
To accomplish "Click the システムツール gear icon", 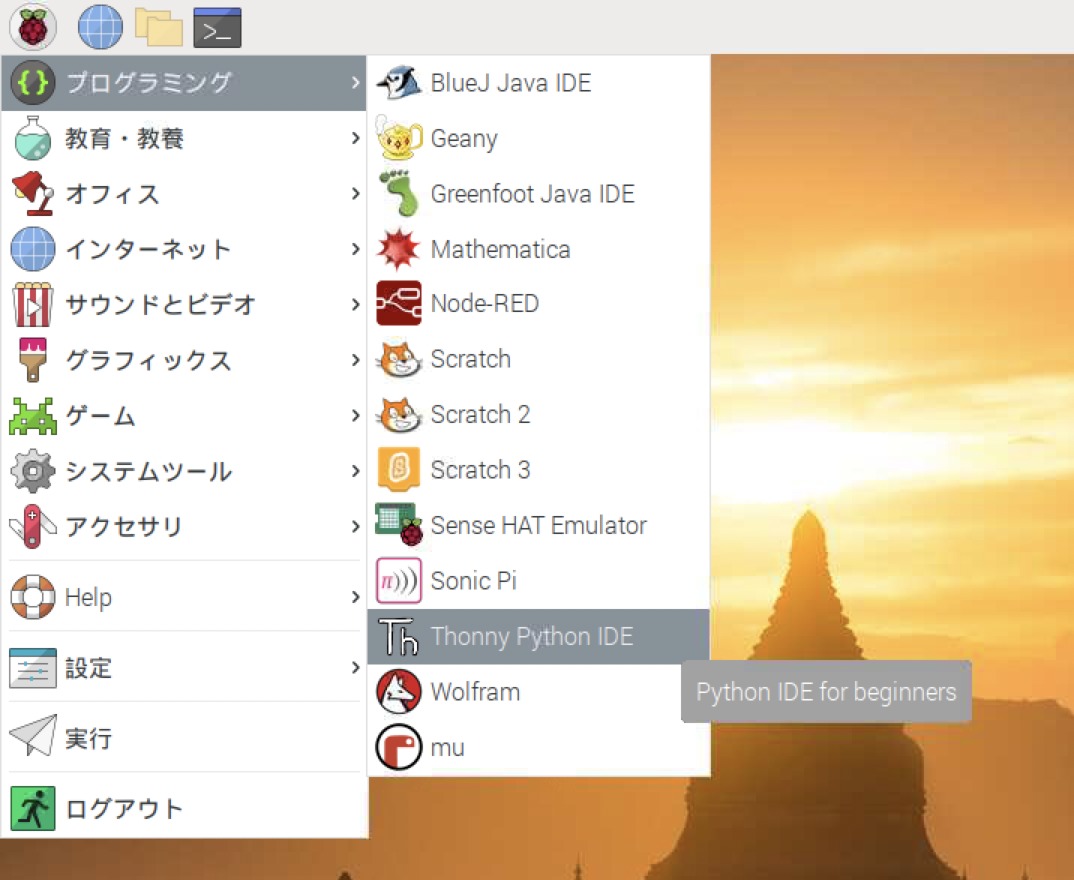I will tap(32, 471).
